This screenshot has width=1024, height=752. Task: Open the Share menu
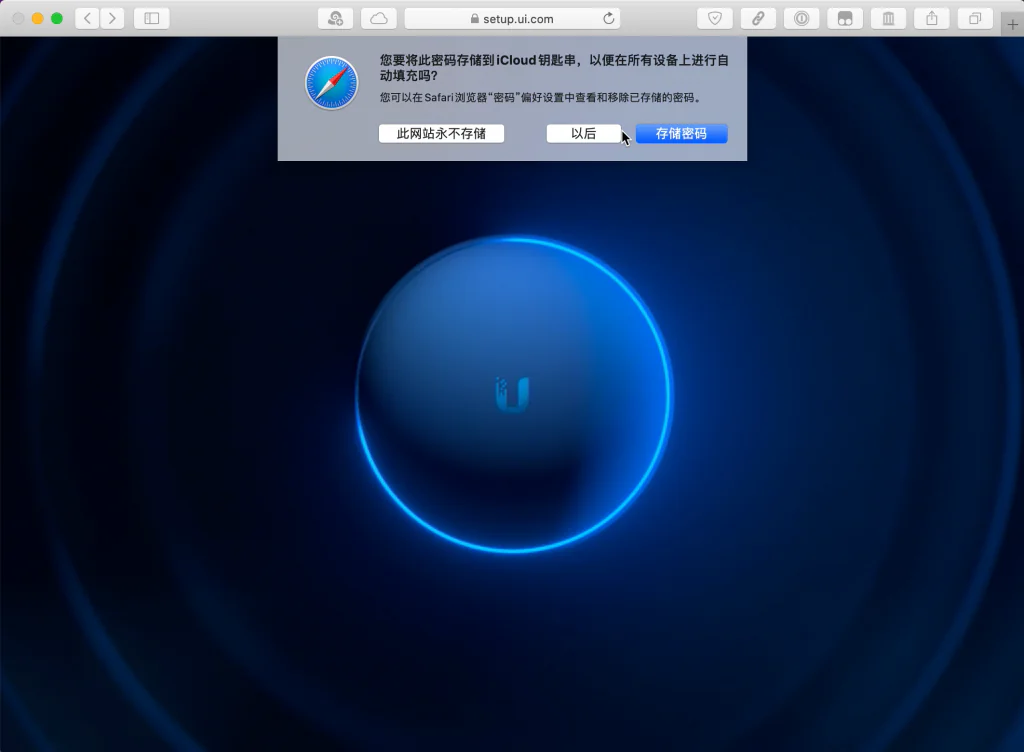pos(932,18)
